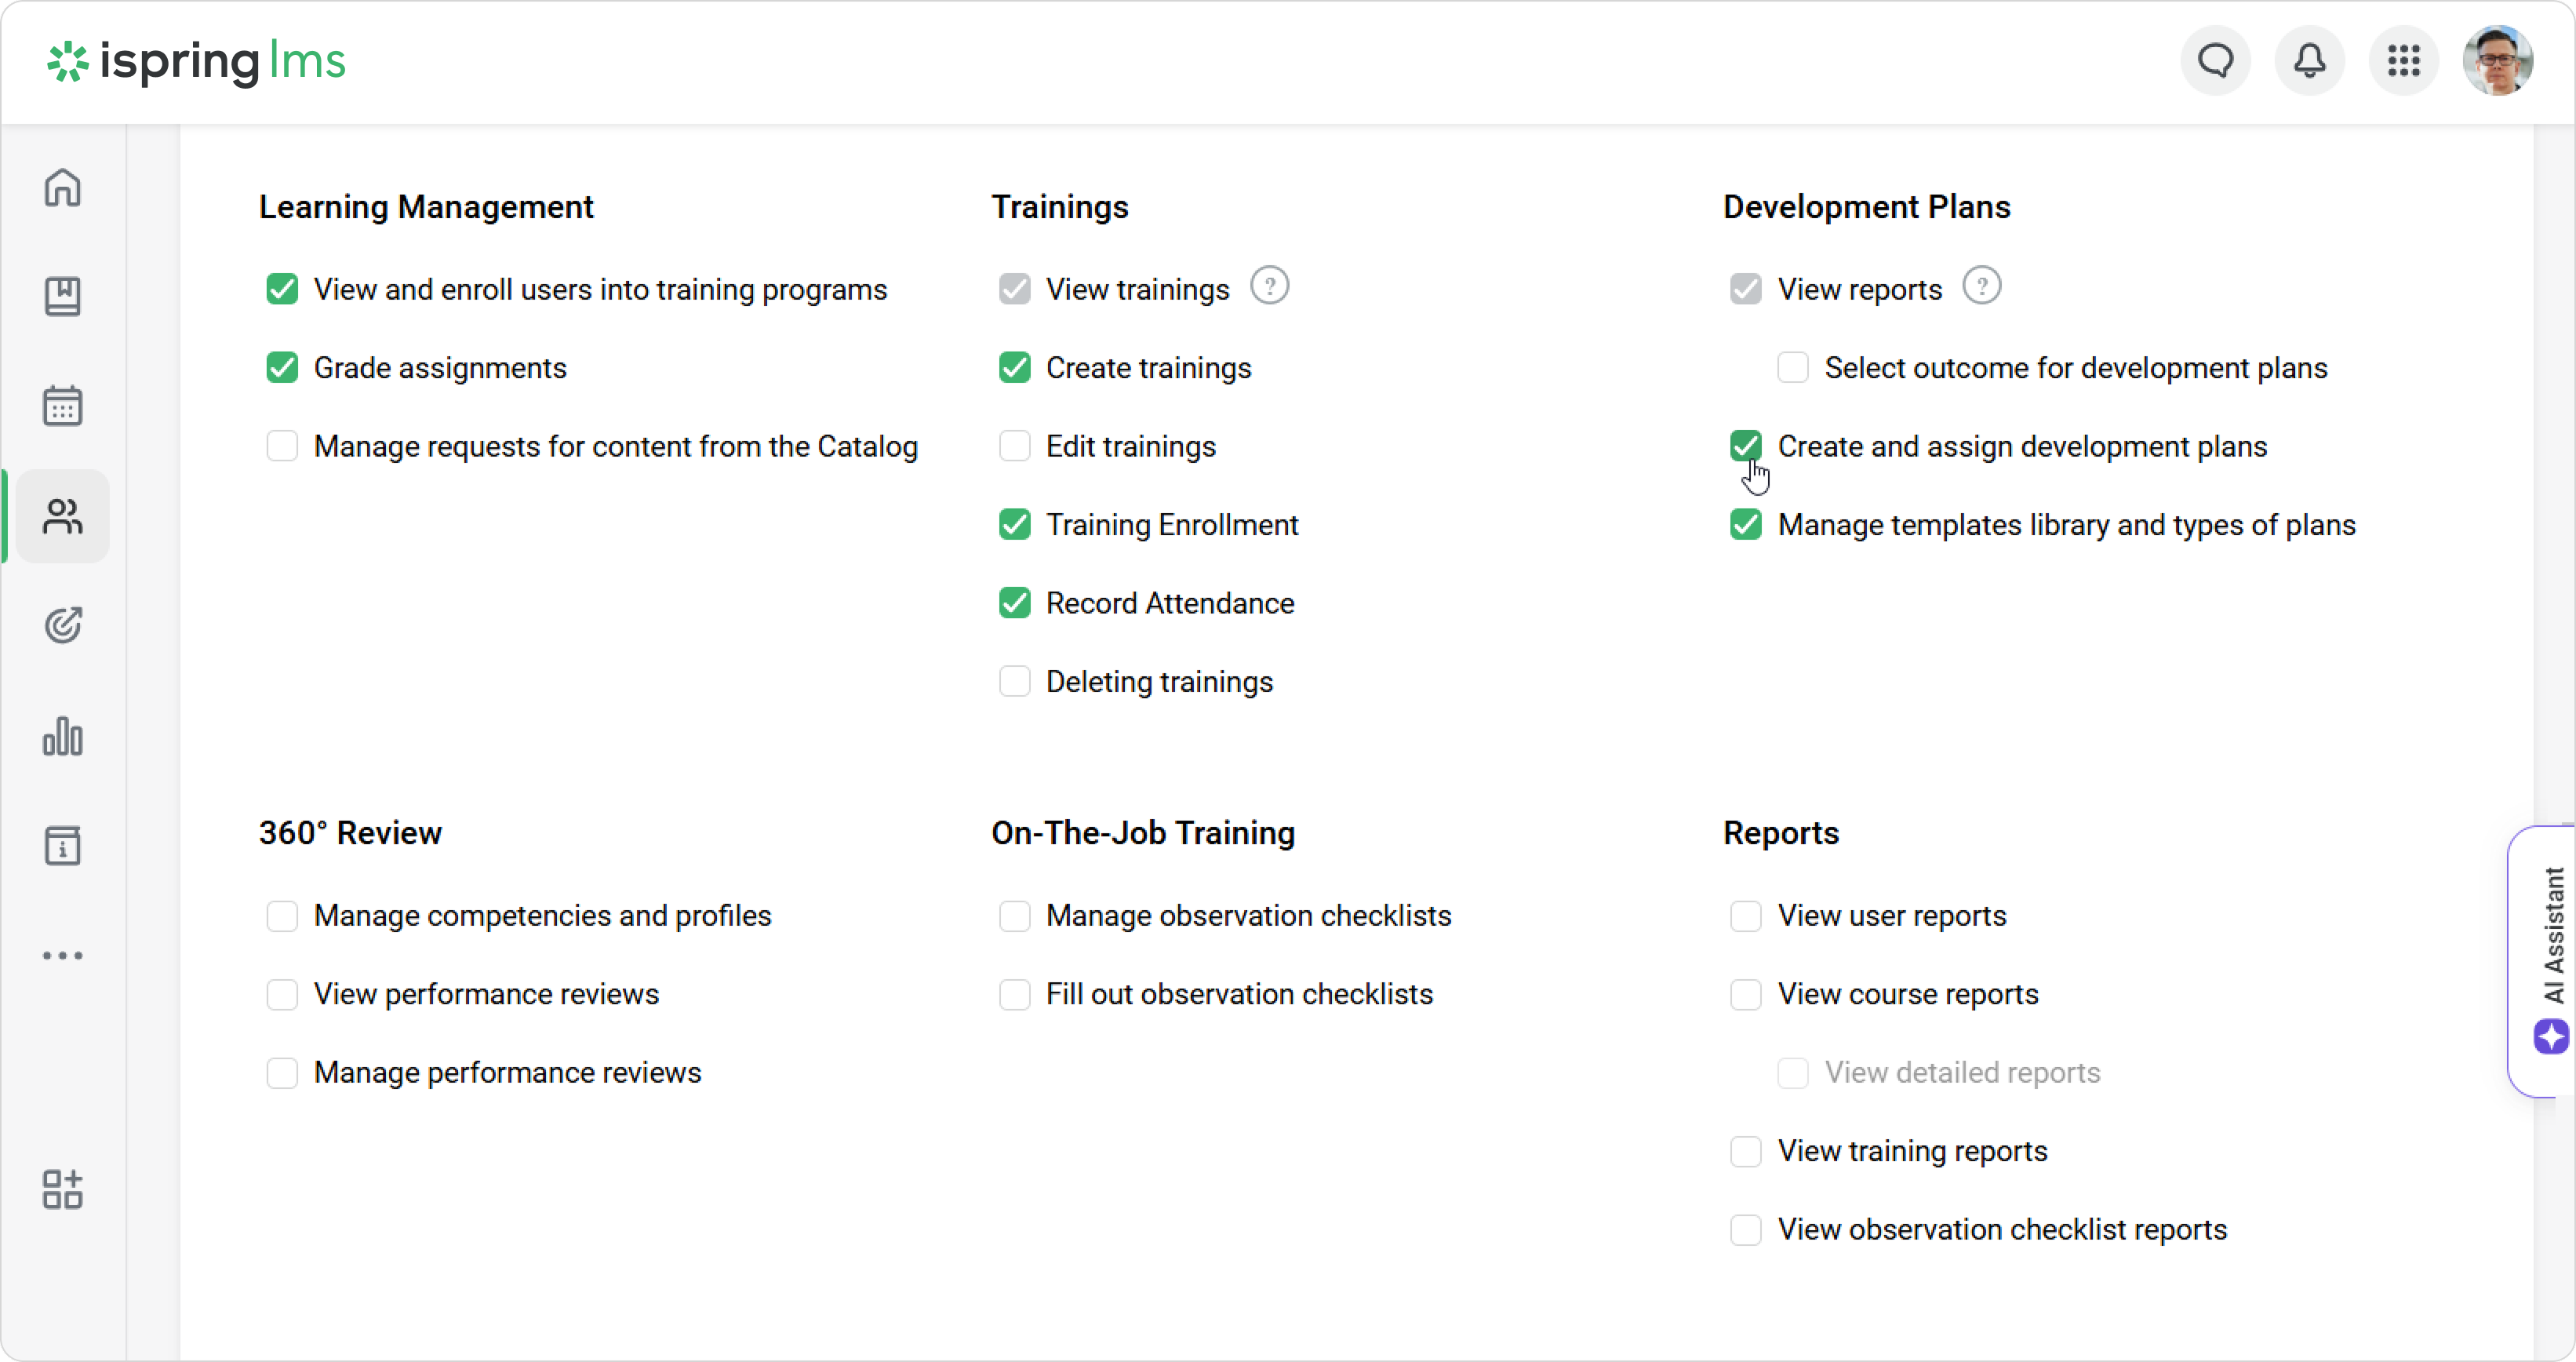
Task: Click the iSpring LMS logo
Action: (196, 61)
